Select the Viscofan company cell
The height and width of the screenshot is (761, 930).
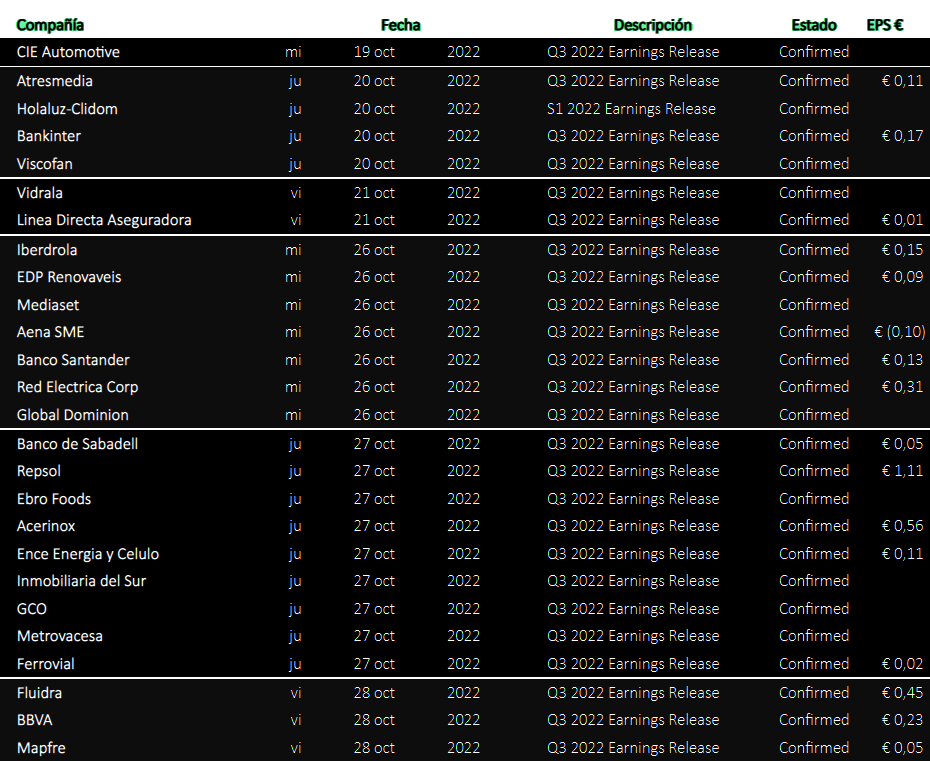[x=44, y=164]
